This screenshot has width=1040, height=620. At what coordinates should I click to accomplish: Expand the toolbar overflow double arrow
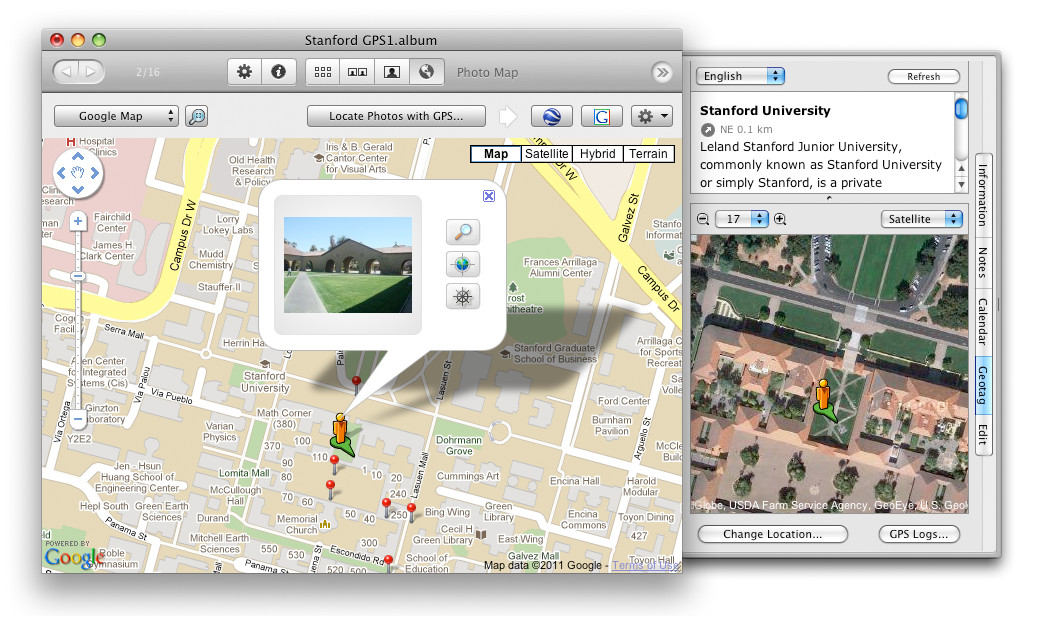[x=662, y=72]
